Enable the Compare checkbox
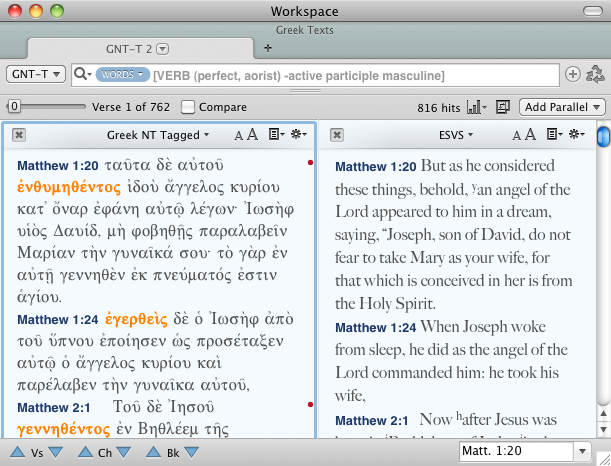 [x=188, y=107]
